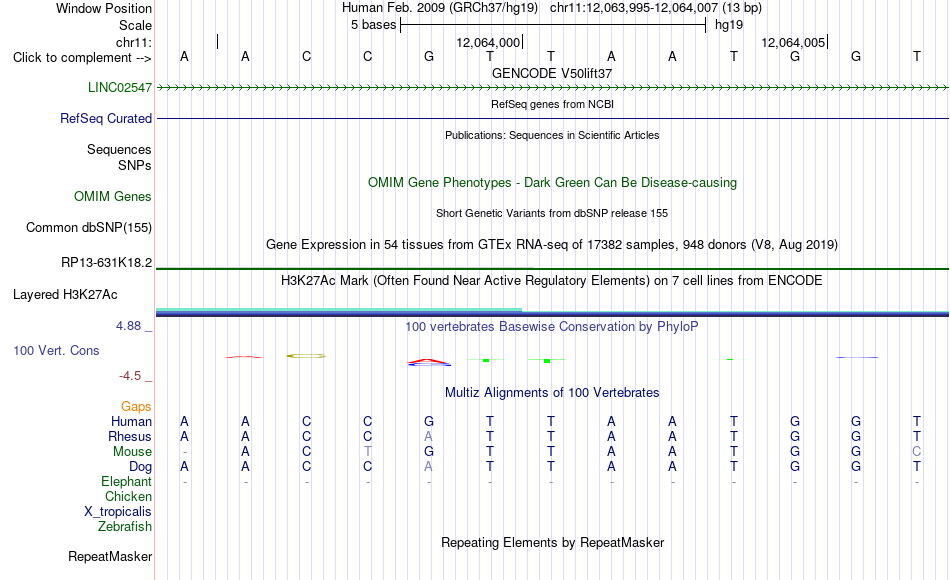Click the Scale label
This screenshot has width=950, height=580.
pos(135,25)
